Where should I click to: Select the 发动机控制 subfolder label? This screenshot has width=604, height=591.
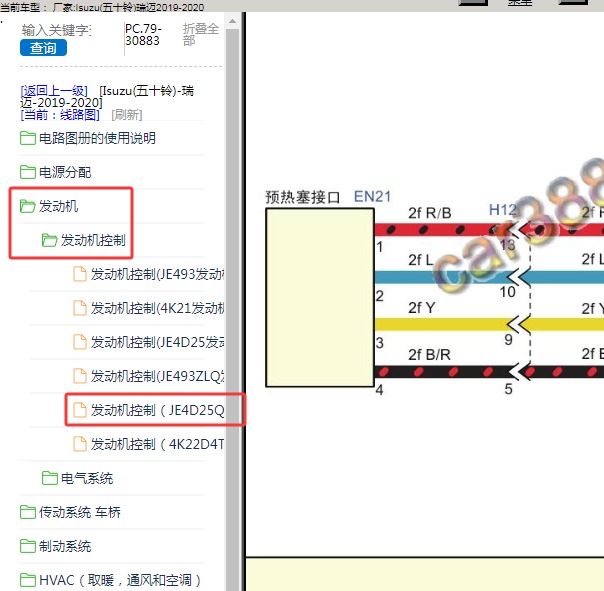tap(93, 240)
